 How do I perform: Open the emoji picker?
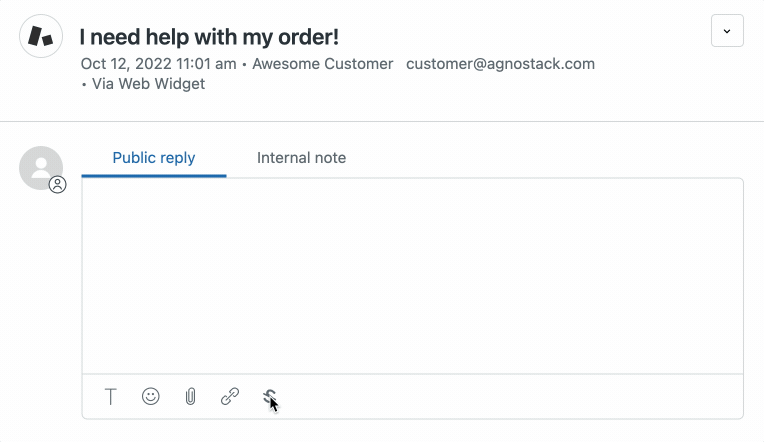[x=151, y=396]
